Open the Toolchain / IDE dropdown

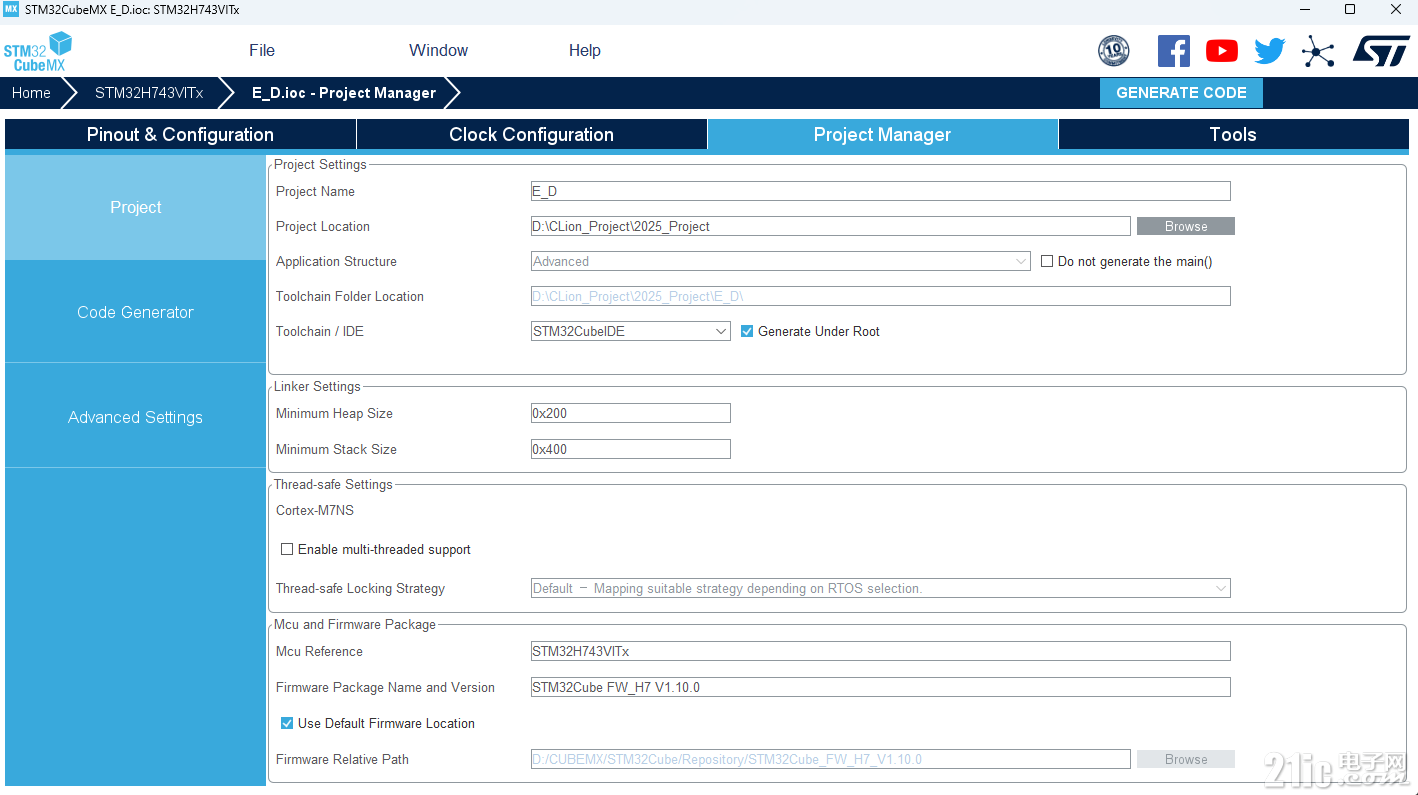(631, 331)
